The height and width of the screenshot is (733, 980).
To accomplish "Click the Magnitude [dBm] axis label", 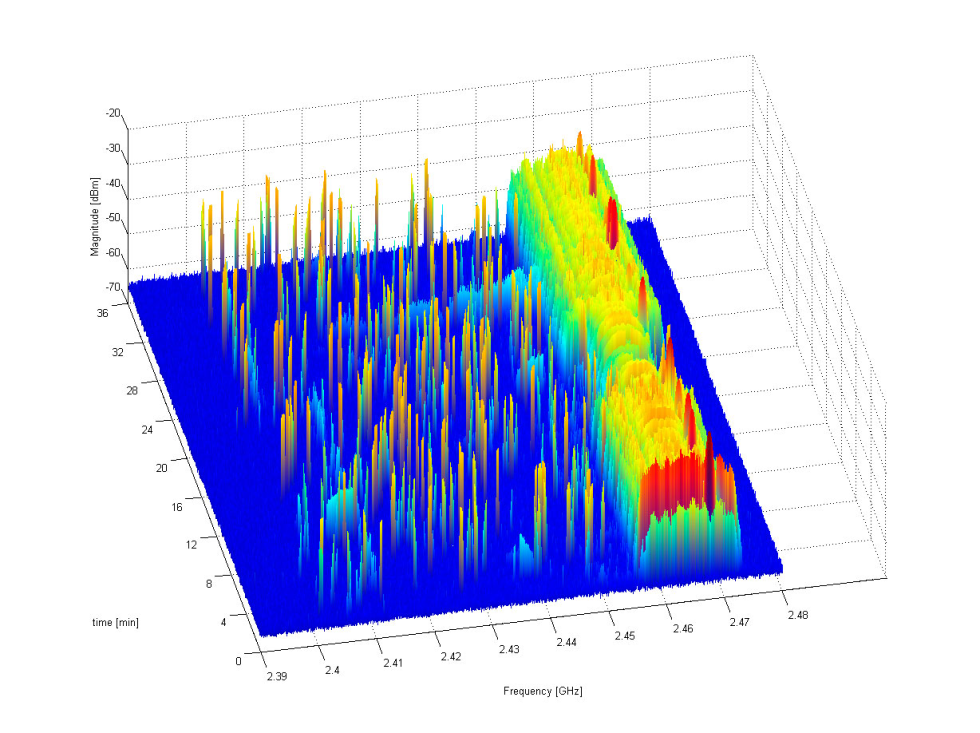I will (x=95, y=217).
